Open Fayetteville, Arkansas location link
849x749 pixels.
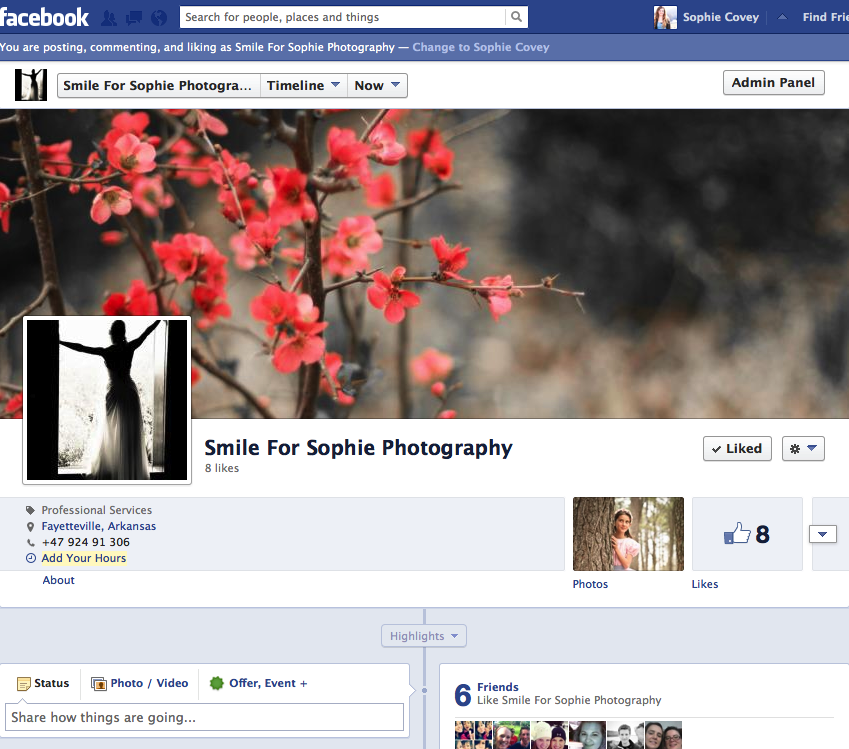pyautogui.click(x=99, y=526)
